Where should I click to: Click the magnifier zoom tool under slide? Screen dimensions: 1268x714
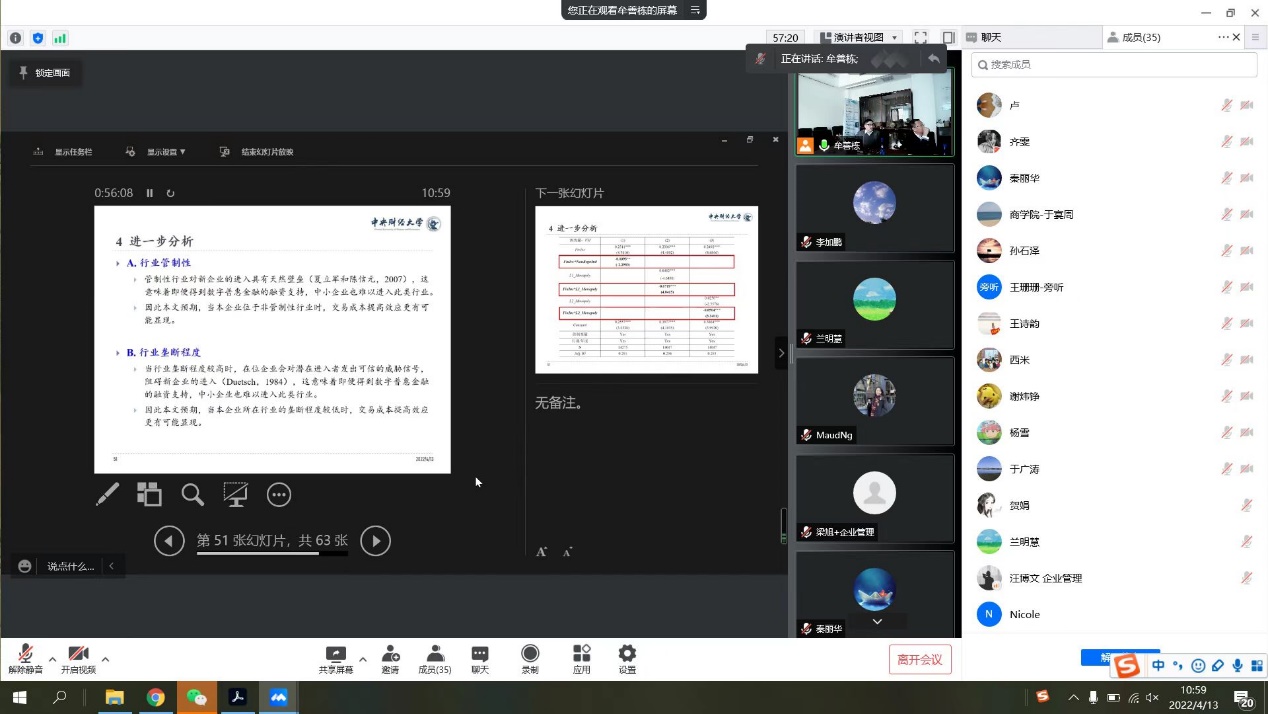pos(192,494)
